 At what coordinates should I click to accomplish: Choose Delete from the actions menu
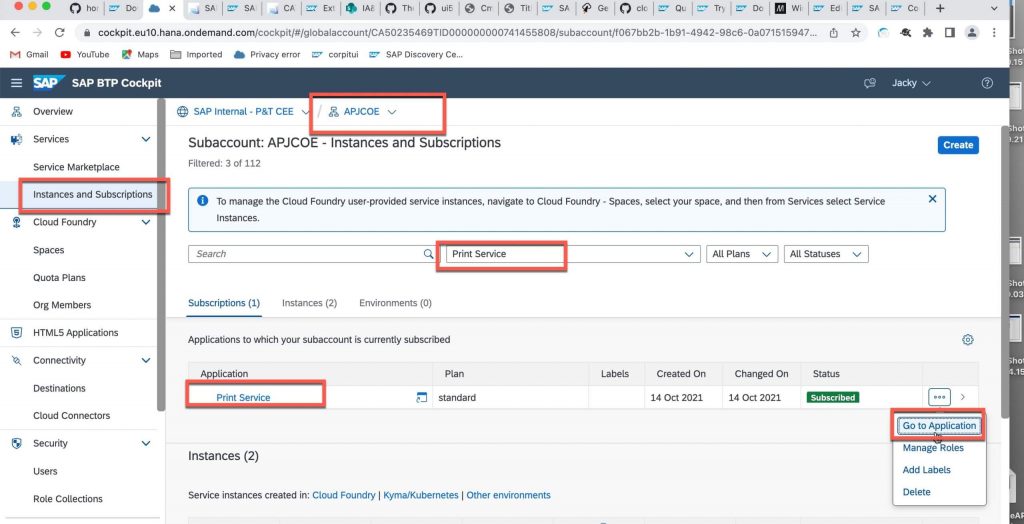(916, 492)
